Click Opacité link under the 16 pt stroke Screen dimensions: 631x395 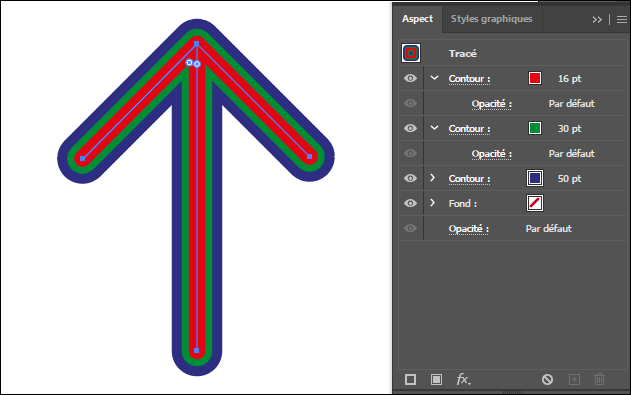point(492,104)
